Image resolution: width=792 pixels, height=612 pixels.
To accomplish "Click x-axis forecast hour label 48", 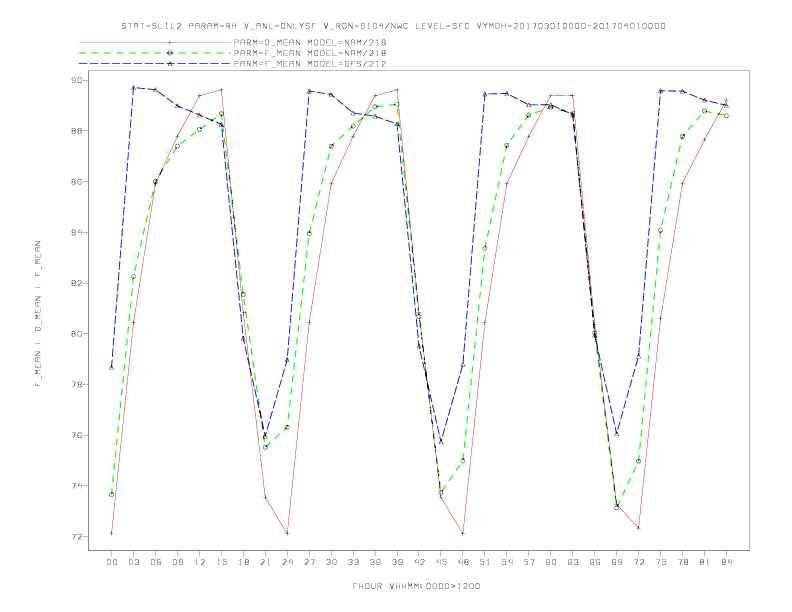I will [x=463, y=562].
